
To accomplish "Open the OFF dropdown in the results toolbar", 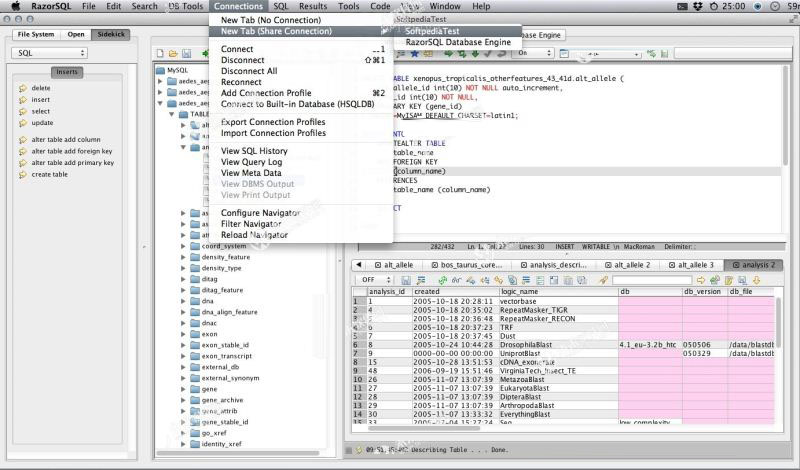I will pos(375,280).
